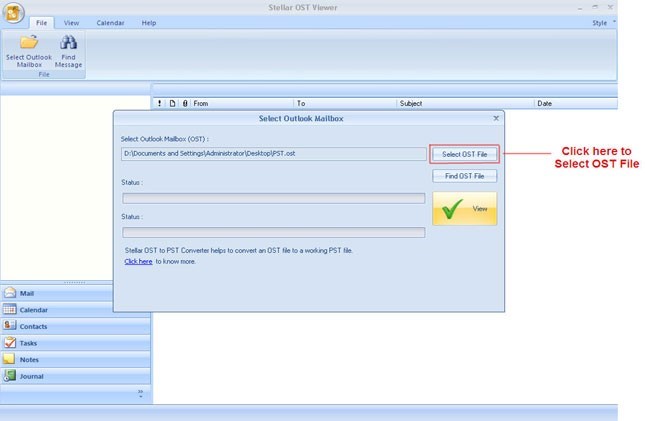
Task: Open the Select Outlook Mailbox tool
Action: pos(29,52)
